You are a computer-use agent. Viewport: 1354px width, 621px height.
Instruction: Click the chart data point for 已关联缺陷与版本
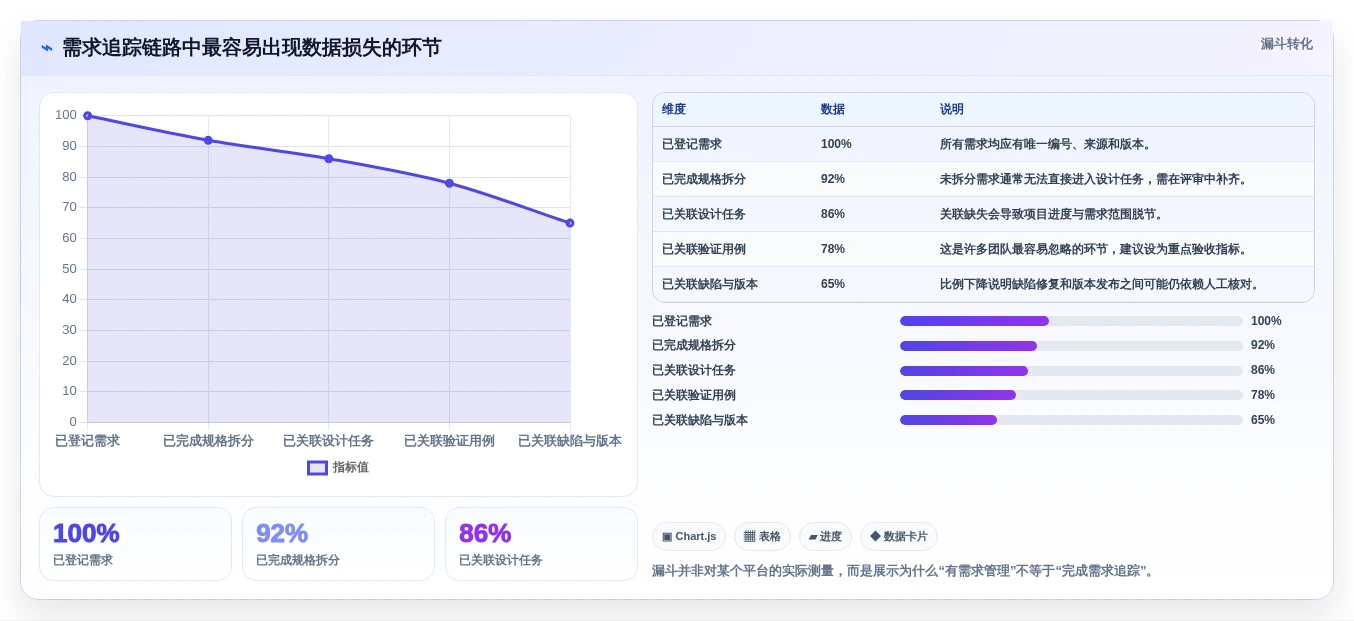[570, 223]
